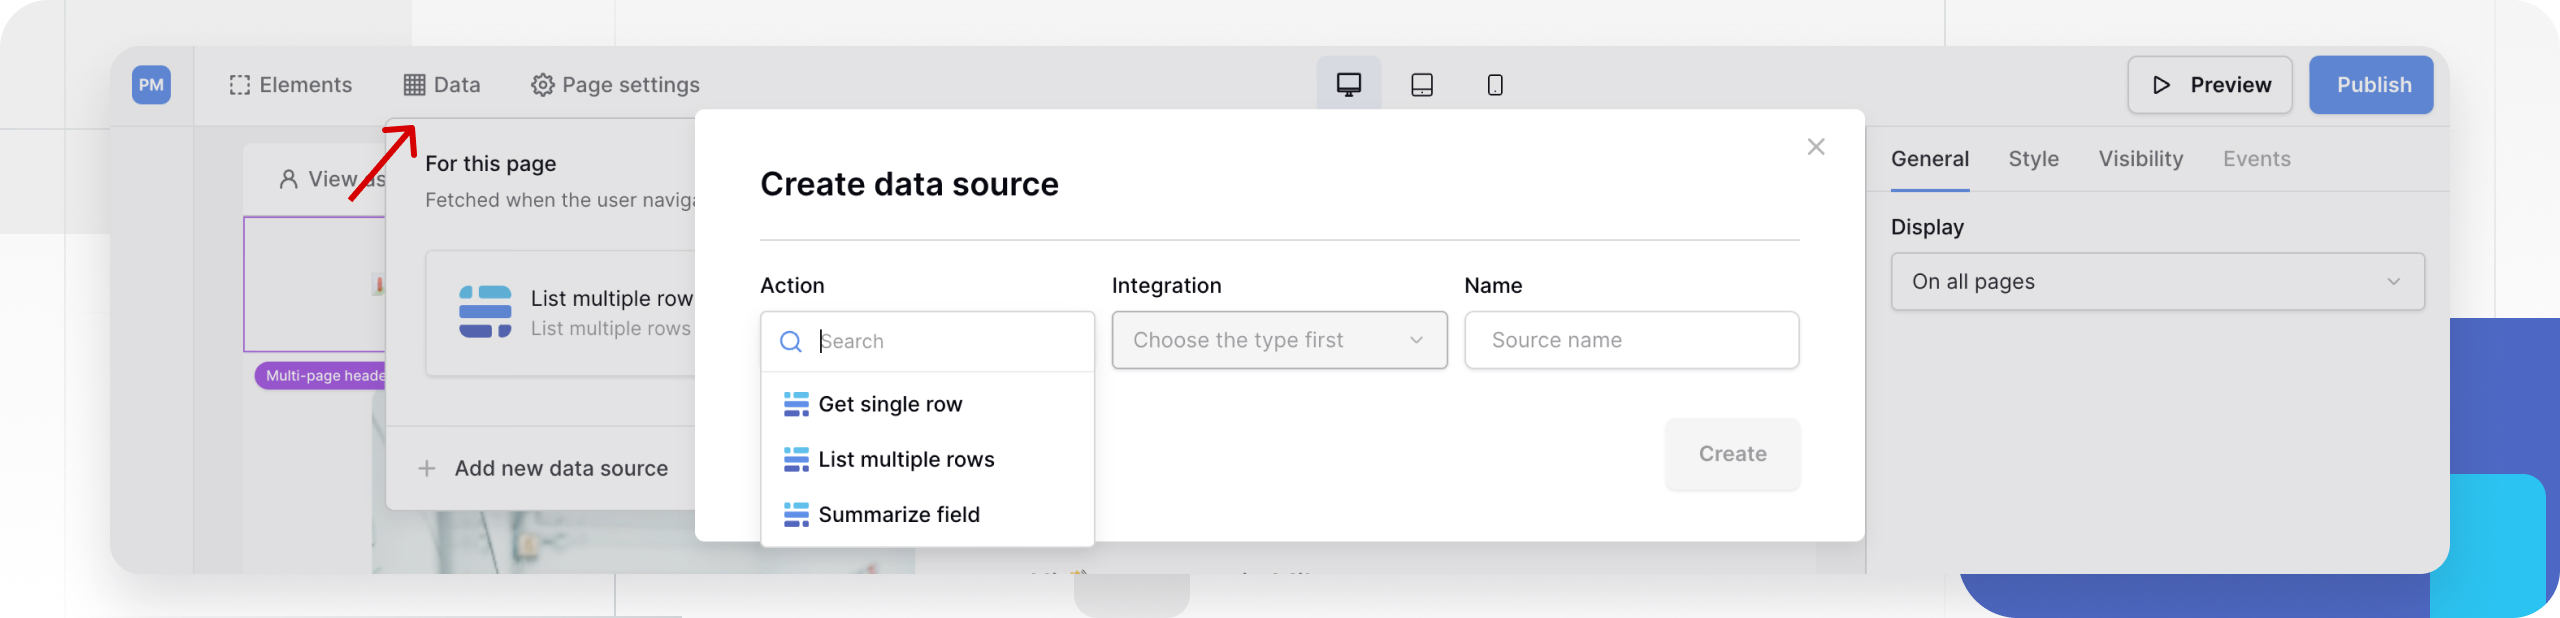Click the Summarize field icon
Screen dimensions: 2560x618
796,514
